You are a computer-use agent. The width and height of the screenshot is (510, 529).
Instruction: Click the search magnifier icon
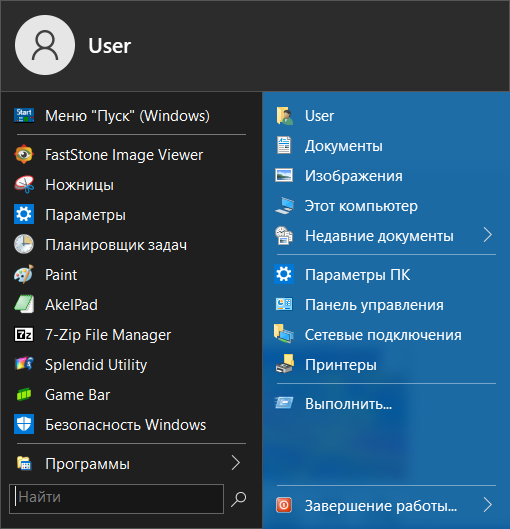pyautogui.click(x=238, y=499)
